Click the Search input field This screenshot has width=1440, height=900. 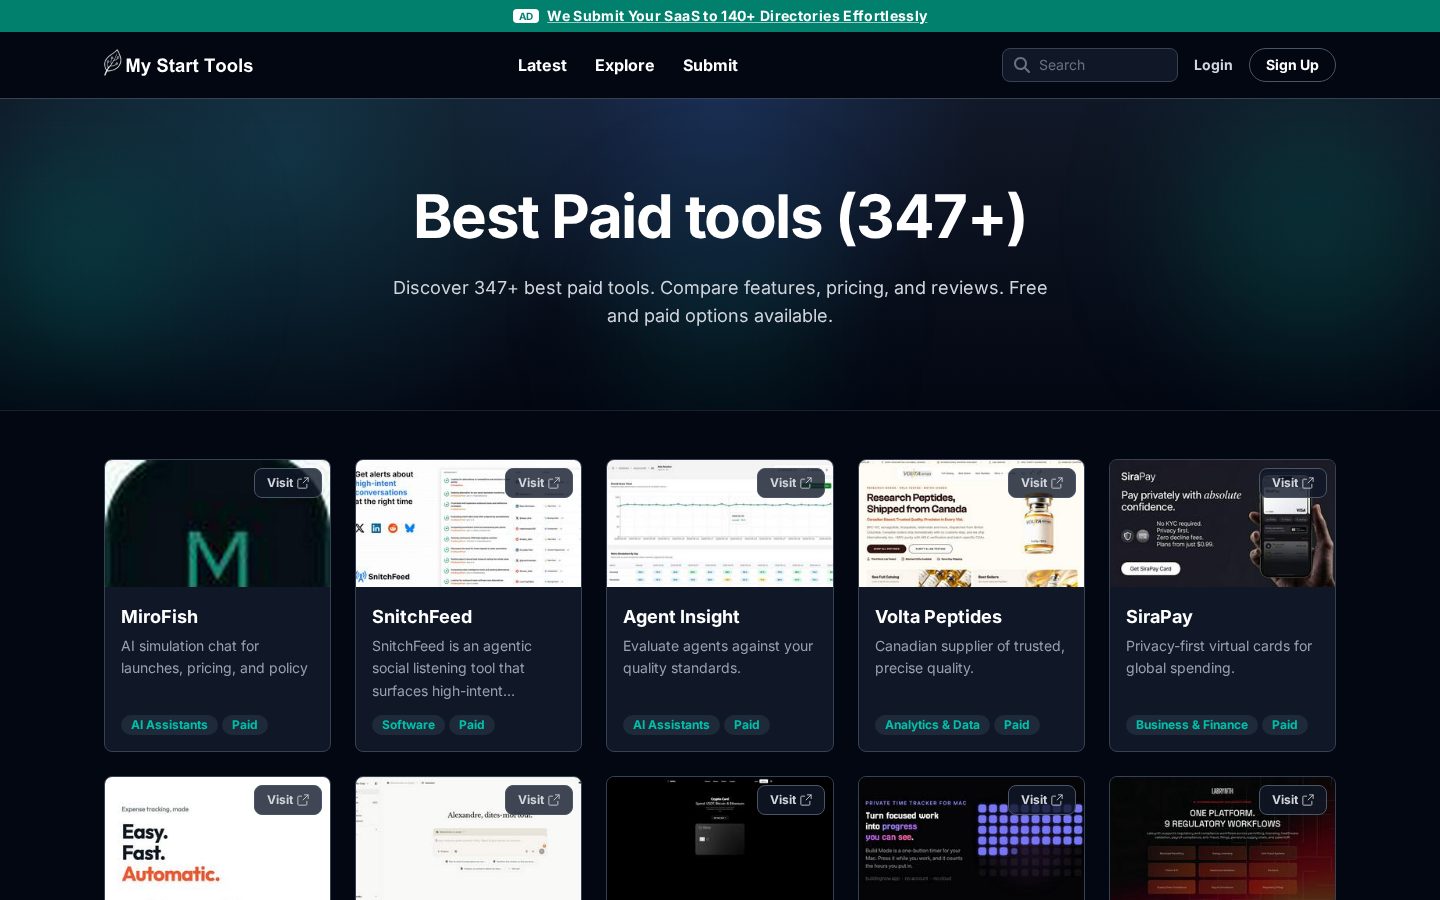pos(1090,65)
